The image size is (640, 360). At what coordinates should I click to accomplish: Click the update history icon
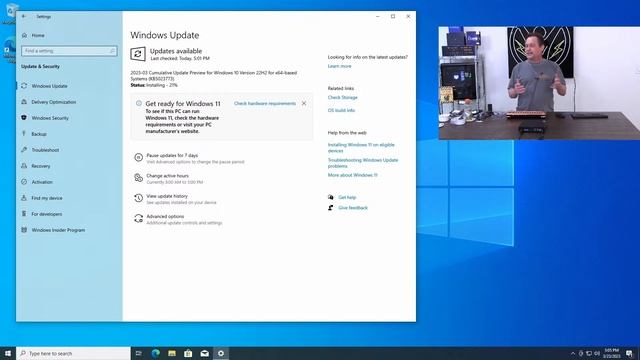point(138,198)
